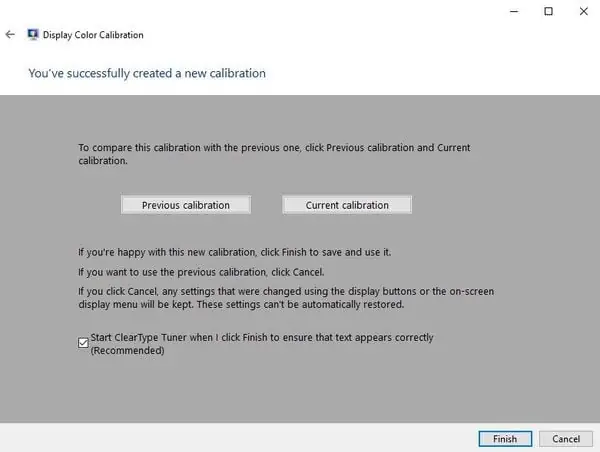600x452 pixels.
Task: Click the 'Start ClearType Tuner when I click Finish' label
Action: pyautogui.click(x=262, y=344)
